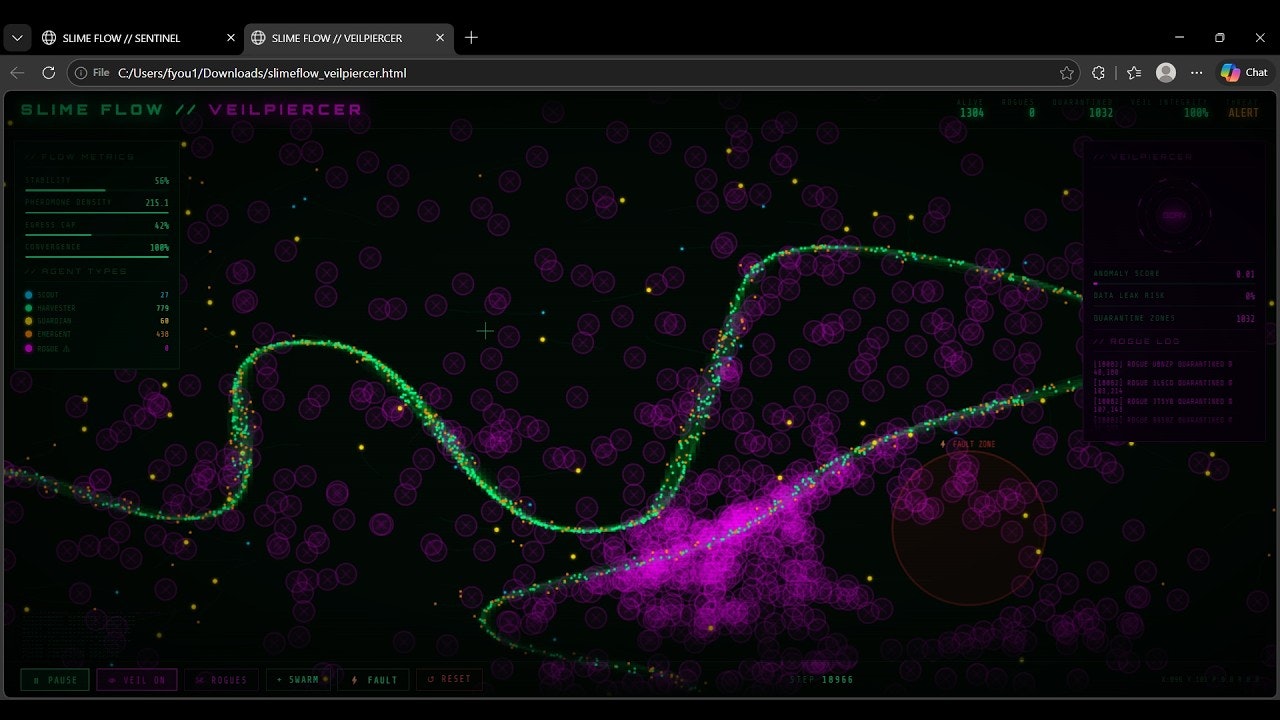
Task: Collapse the ROGUE LOG section
Action: pos(1136,341)
